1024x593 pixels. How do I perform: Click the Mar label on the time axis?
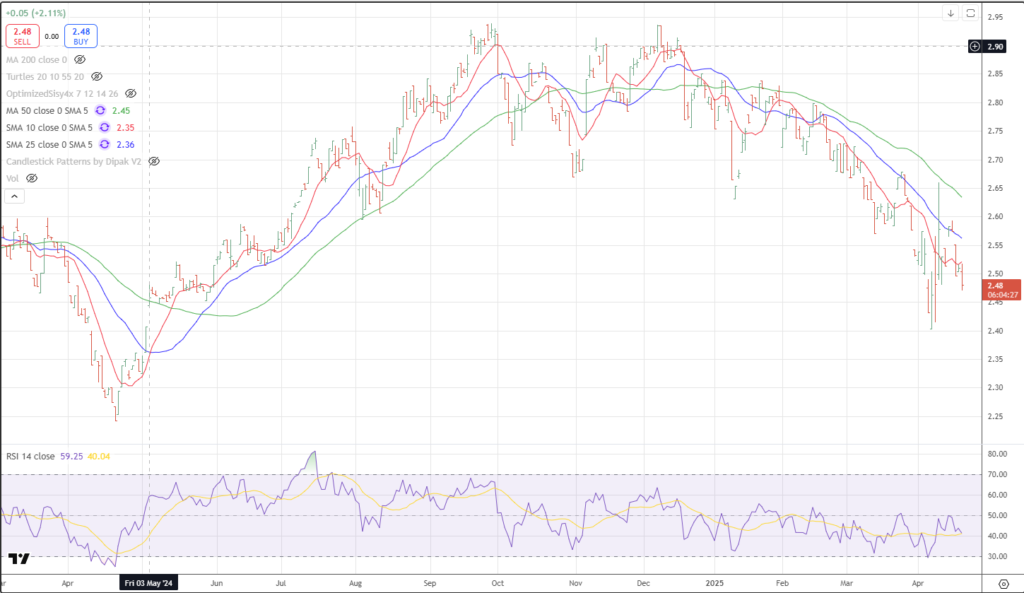pyautogui.click(x=846, y=583)
